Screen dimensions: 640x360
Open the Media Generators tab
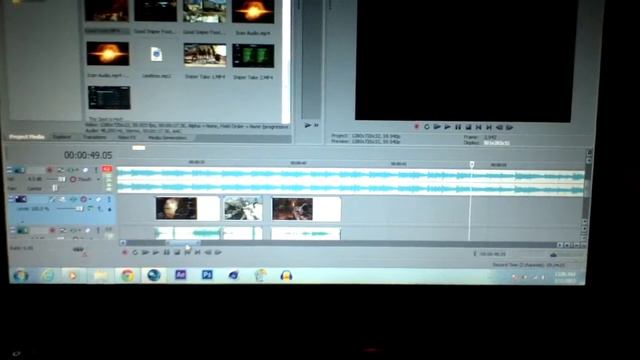point(167,138)
